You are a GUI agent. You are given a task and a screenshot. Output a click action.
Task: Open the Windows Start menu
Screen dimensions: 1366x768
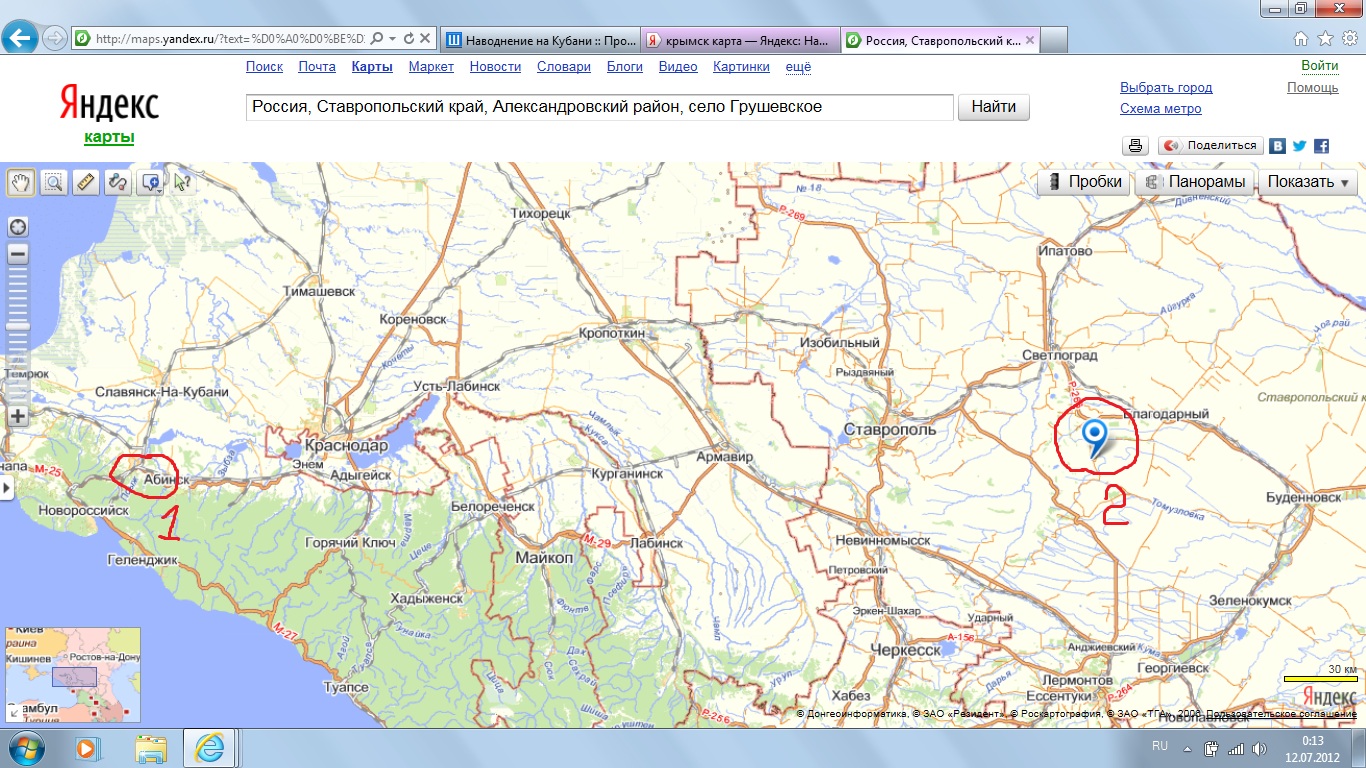click(25, 747)
